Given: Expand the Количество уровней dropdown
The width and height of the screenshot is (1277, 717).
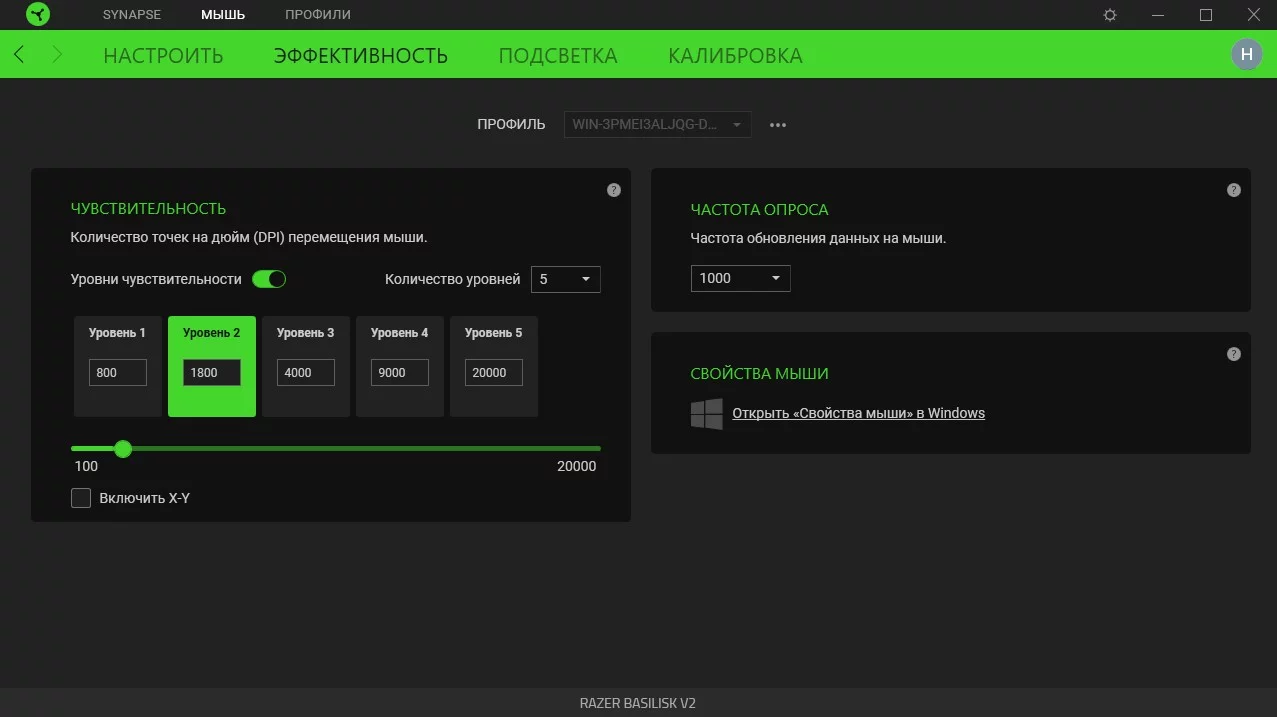Looking at the screenshot, I should (565, 279).
